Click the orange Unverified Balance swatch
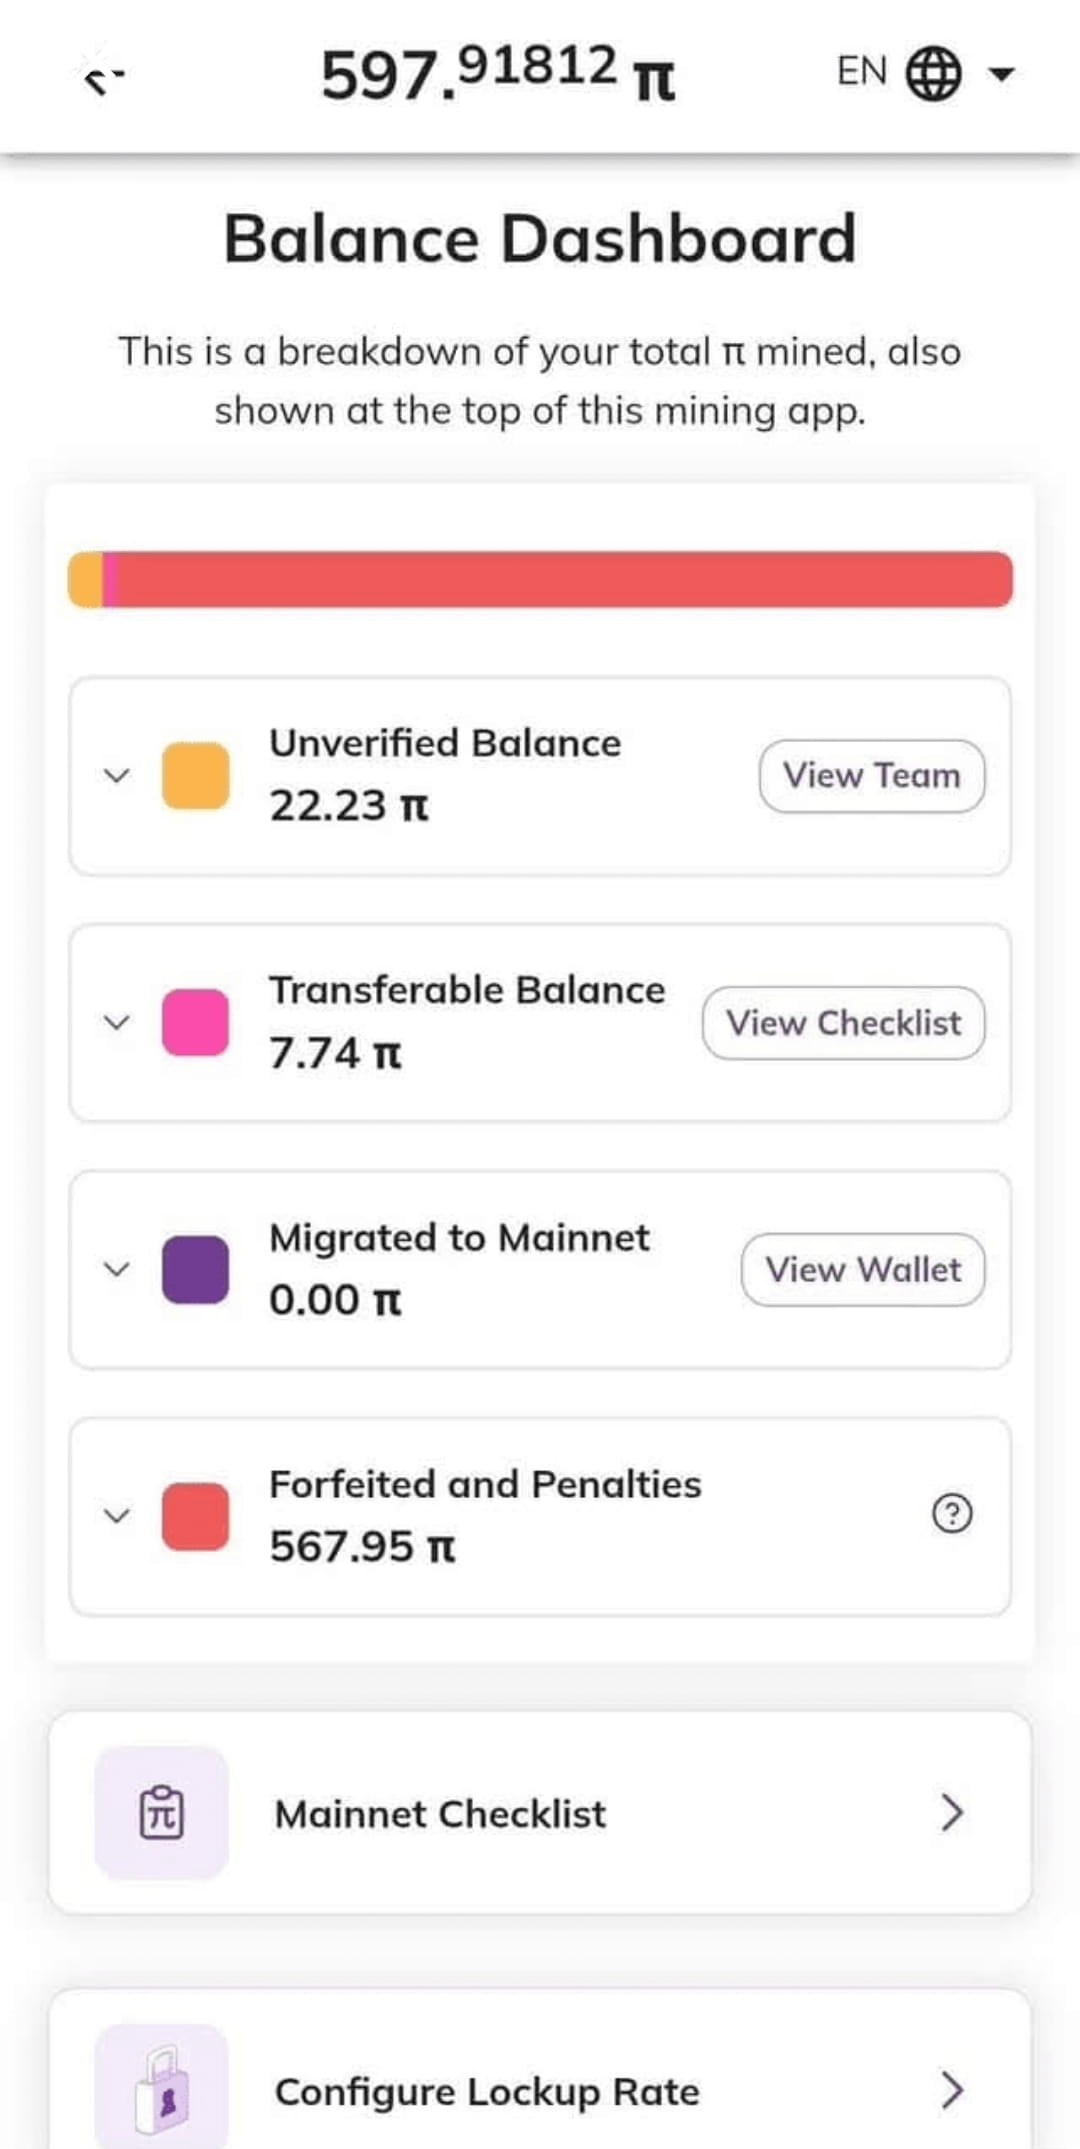Screen dimensions: 1080x2149 pyautogui.click(x=196, y=776)
